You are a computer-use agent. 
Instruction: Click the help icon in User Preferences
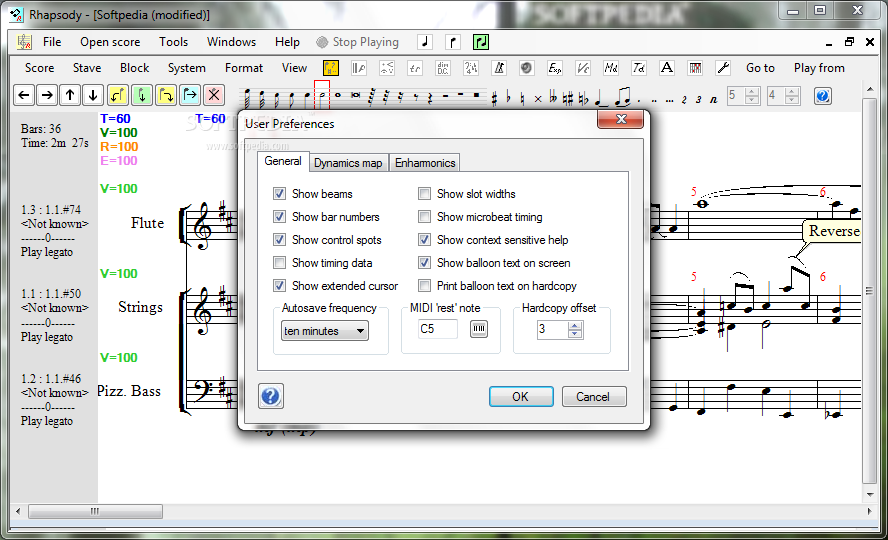pyautogui.click(x=271, y=396)
